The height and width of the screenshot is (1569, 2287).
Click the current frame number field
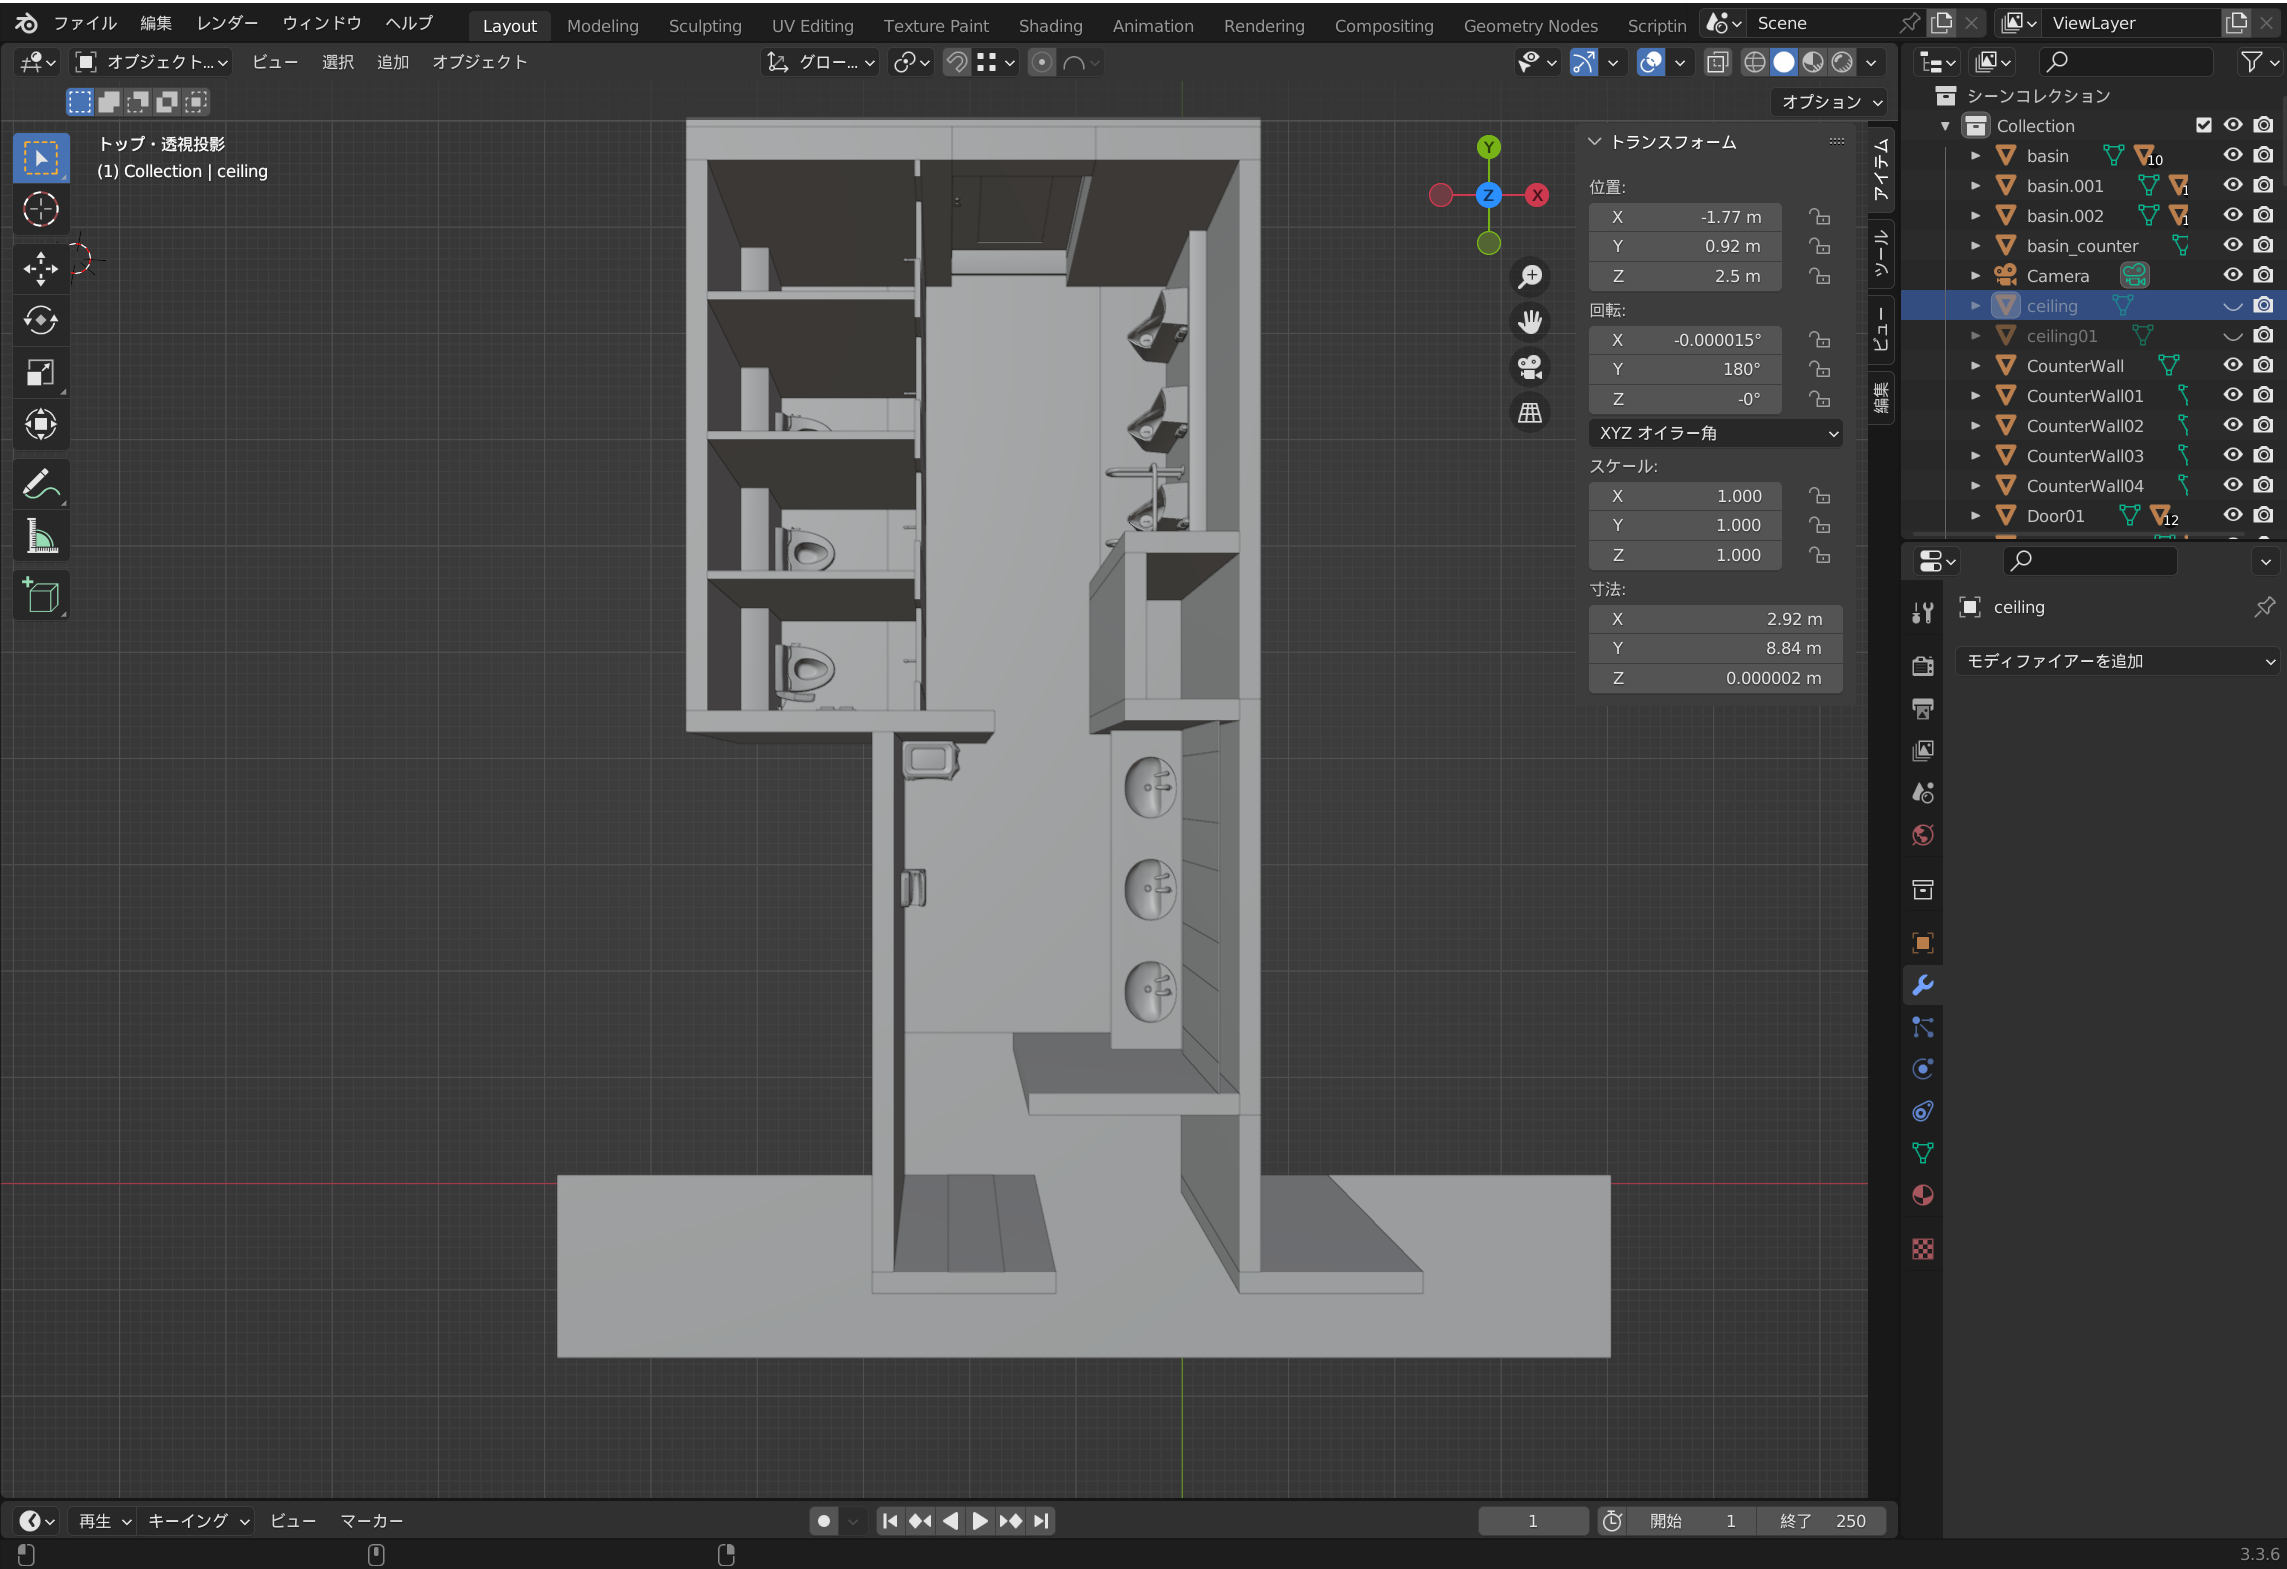point(1532,1521)
